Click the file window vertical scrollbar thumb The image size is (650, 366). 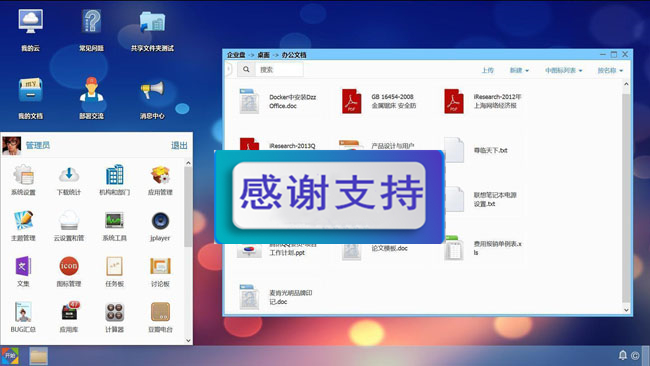[626, 198]
